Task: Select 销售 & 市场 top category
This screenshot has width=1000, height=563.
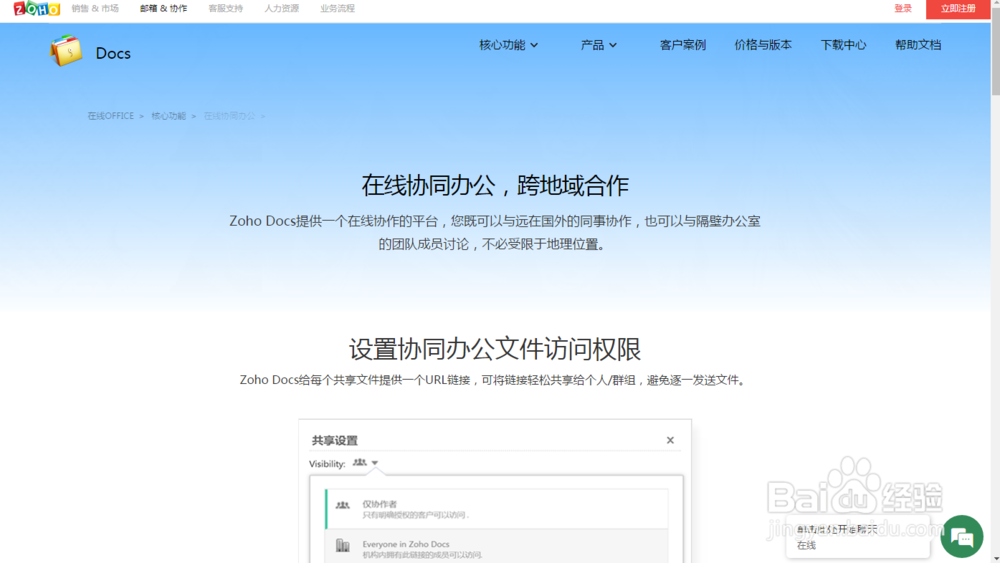Action: pos(95,8)
